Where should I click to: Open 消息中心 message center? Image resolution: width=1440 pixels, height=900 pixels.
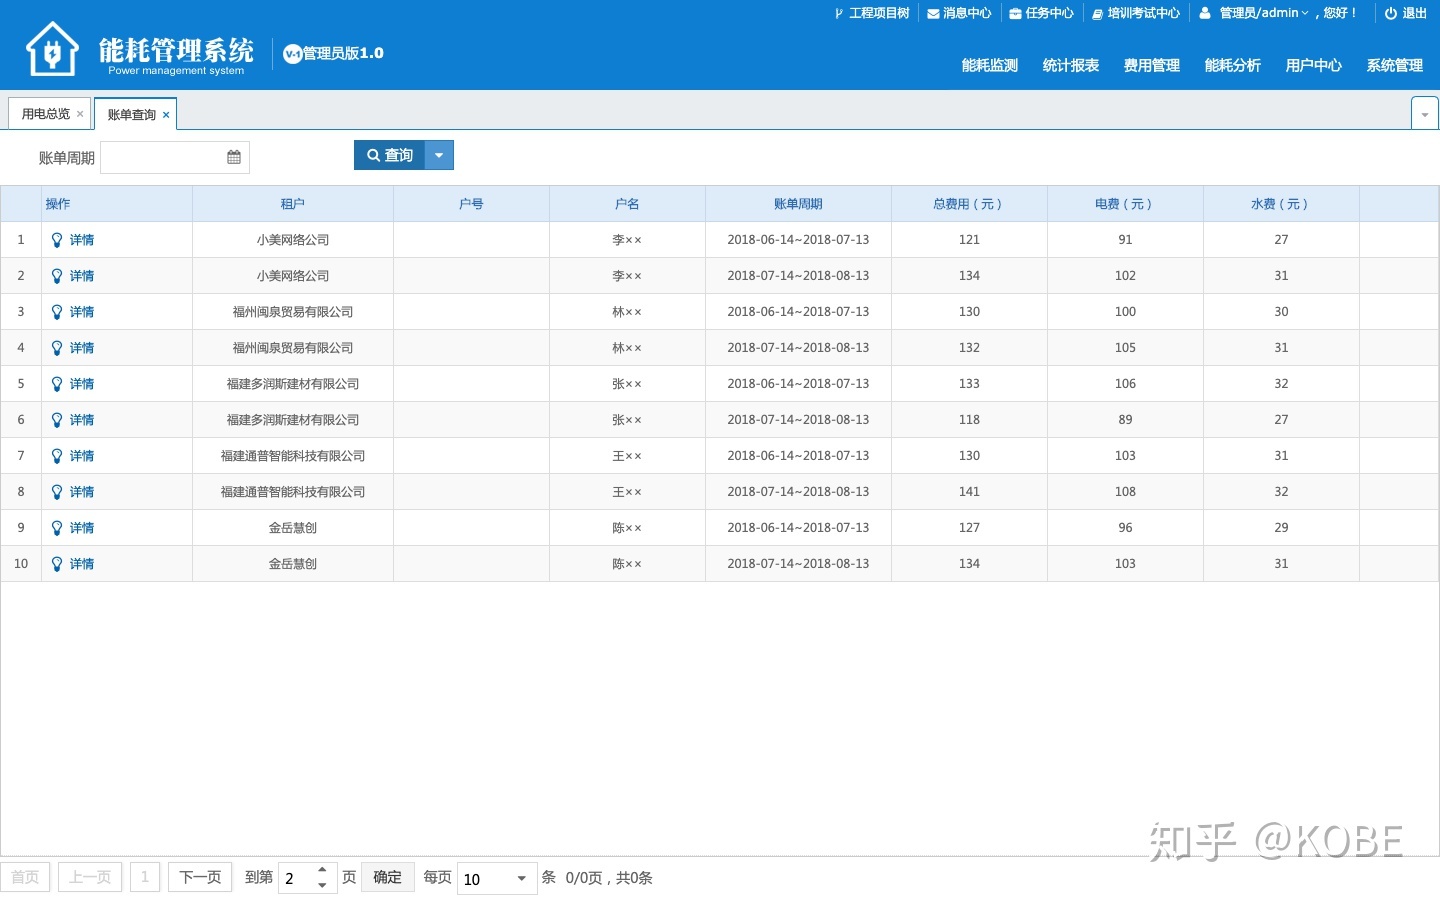[x=959, y=13]
